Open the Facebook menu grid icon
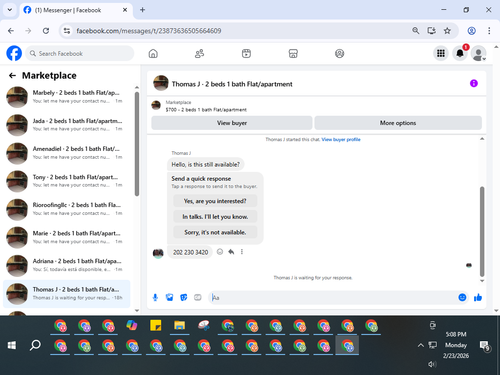This screenshot has height=375, width=500. (x=441, y=53)
